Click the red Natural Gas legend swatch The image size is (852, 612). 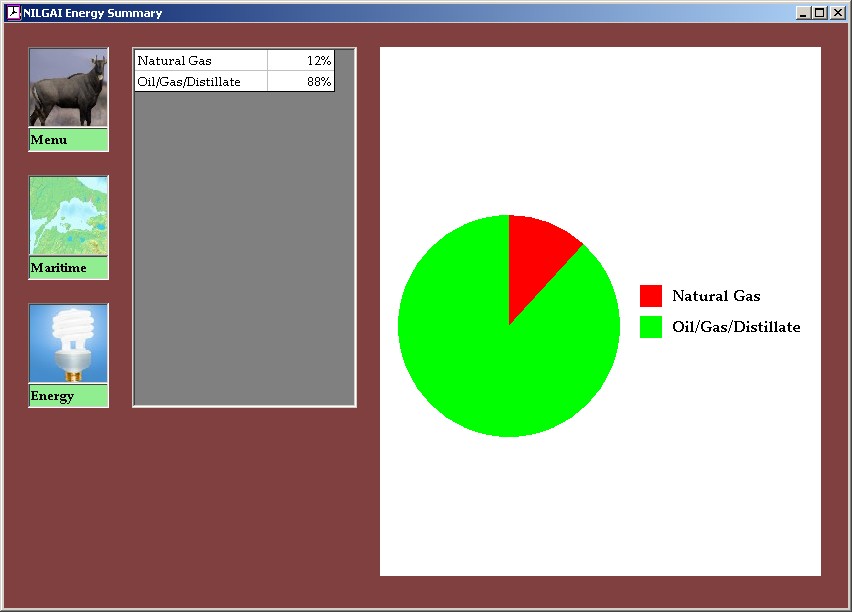click(651, 296)
